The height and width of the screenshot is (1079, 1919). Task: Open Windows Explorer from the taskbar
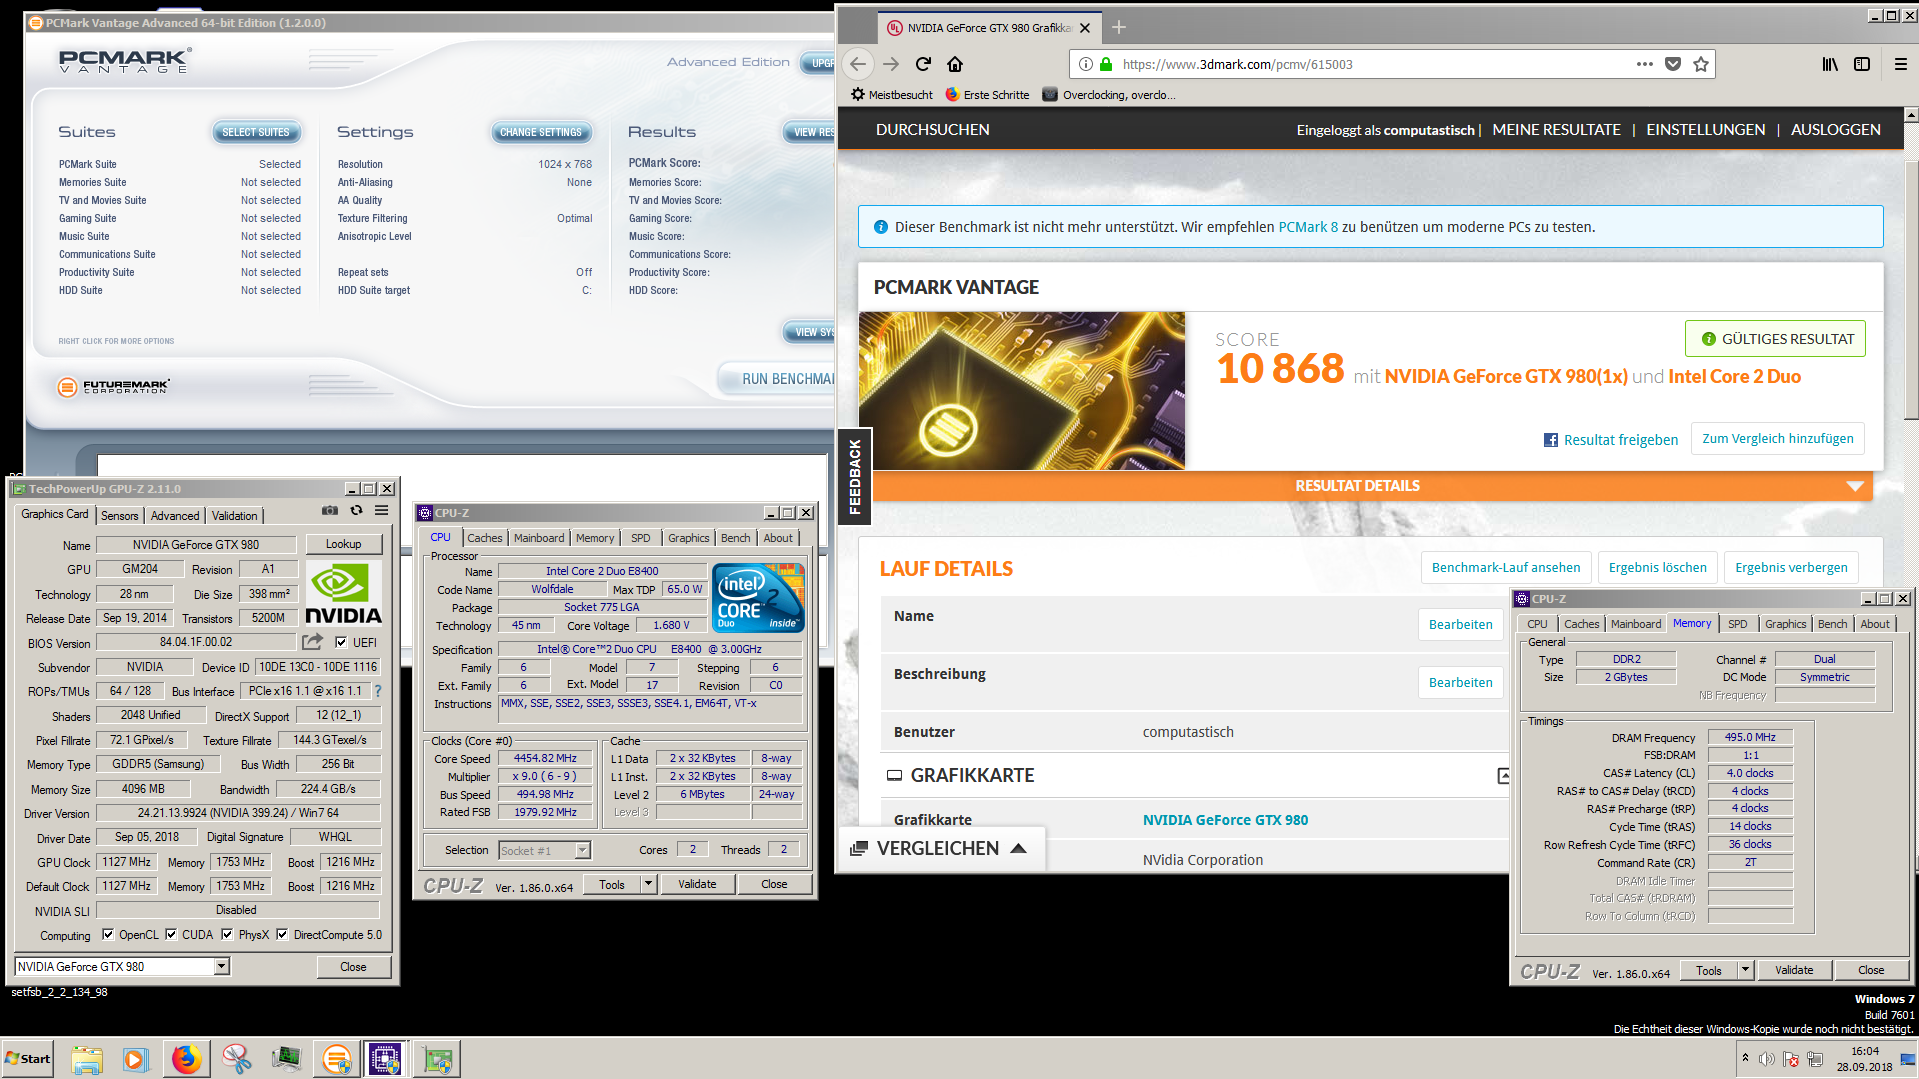pyautogui.click(x=87, y=1059)
